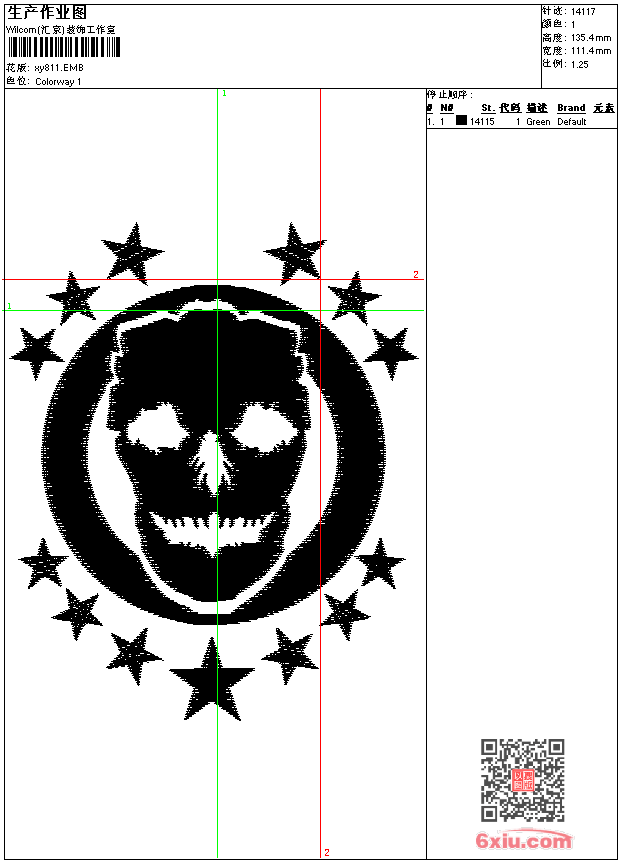Click the black thread color swatch
Screen dimensions: 620x860
coord(461,120)
